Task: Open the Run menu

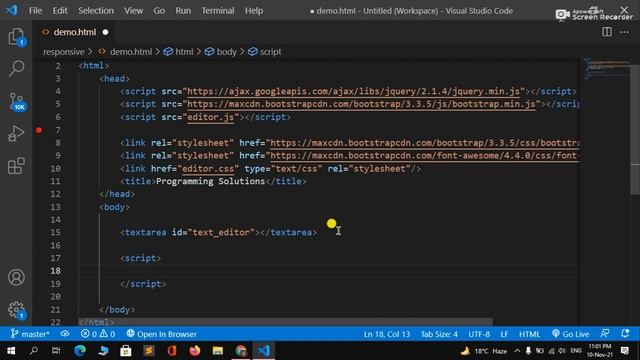Action: tap(183, 11)
